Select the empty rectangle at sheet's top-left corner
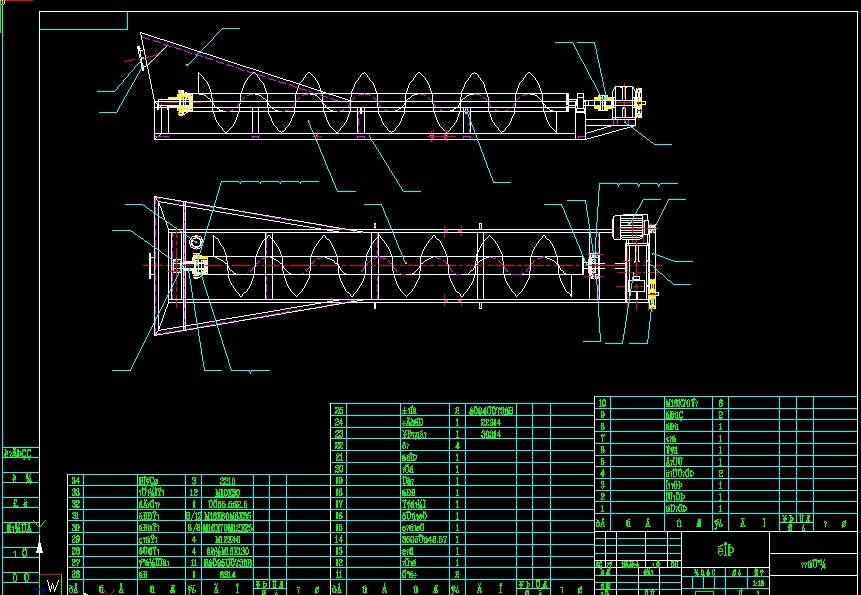This screenshot has height=595, width=861. [83, 20]
